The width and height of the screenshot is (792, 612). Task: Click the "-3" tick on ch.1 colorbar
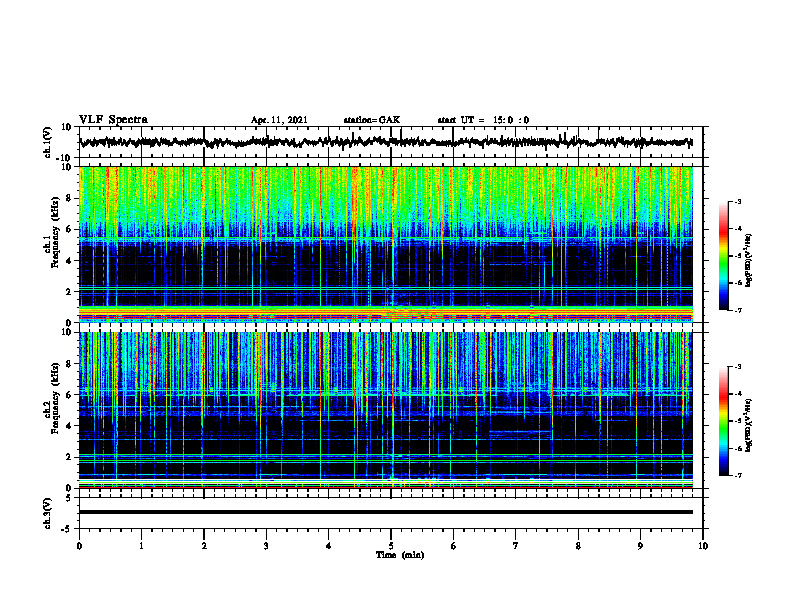pos(737,201)
